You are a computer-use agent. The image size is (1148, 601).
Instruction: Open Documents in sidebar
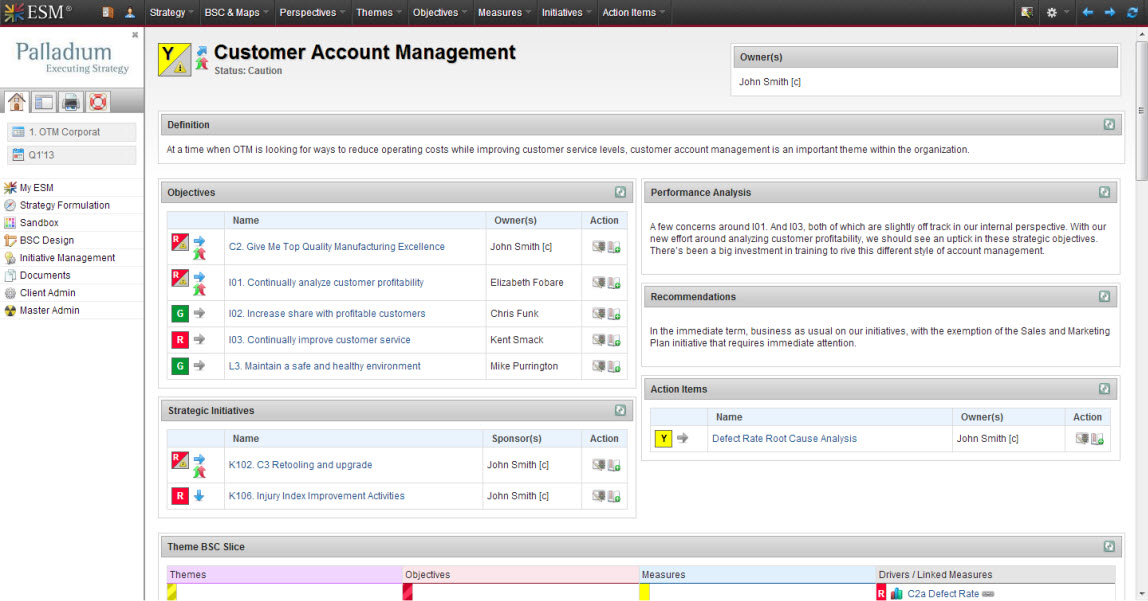(45, 275)
